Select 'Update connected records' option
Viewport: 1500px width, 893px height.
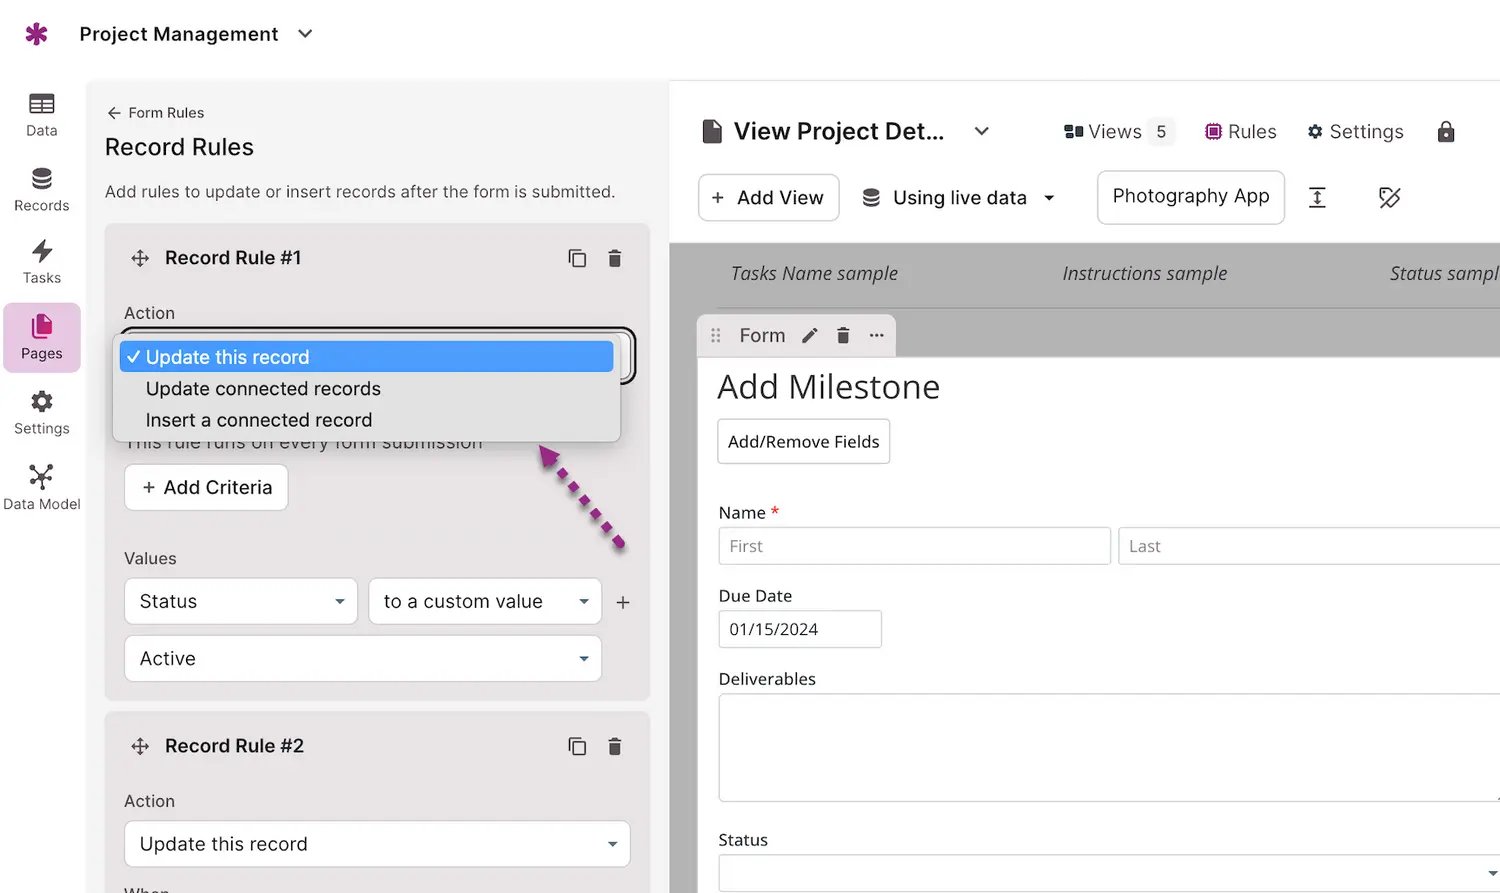click(263, 389)
